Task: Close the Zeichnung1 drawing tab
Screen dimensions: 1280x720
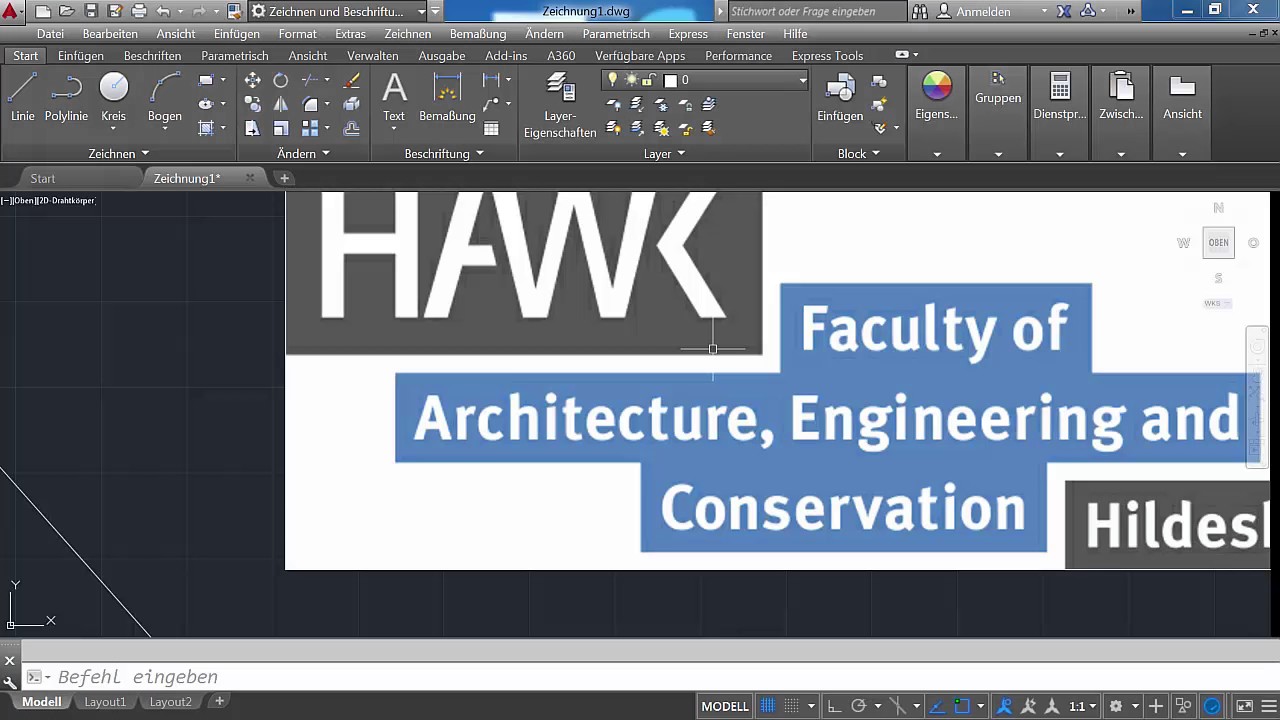Action: tap(250, 178)
